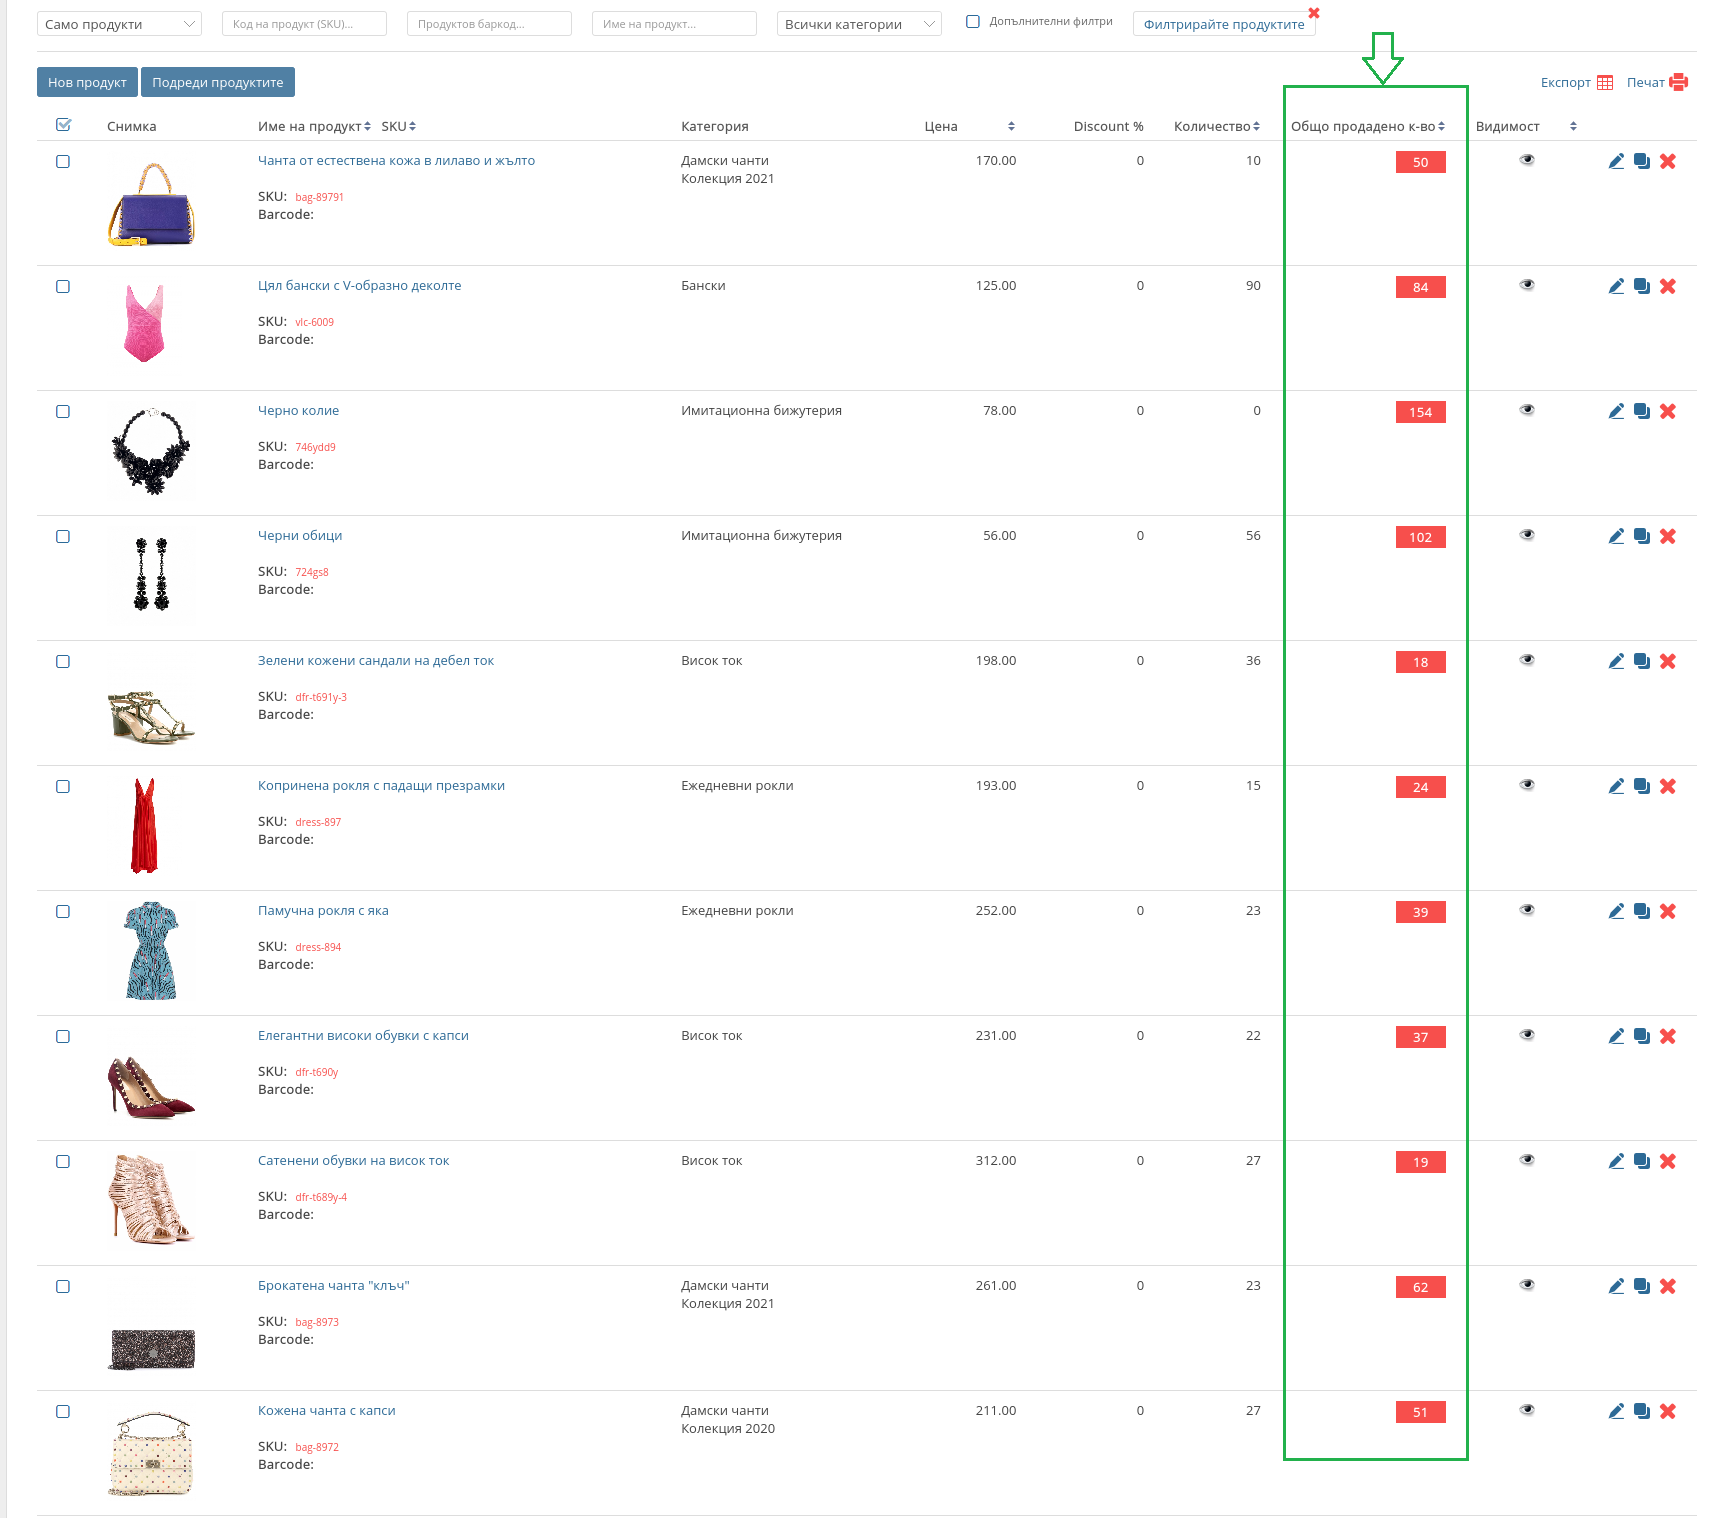The image size is (1724, 1518).
Task: Delete the Кожена чанта с капси product
Action: coord(1668,1411)
